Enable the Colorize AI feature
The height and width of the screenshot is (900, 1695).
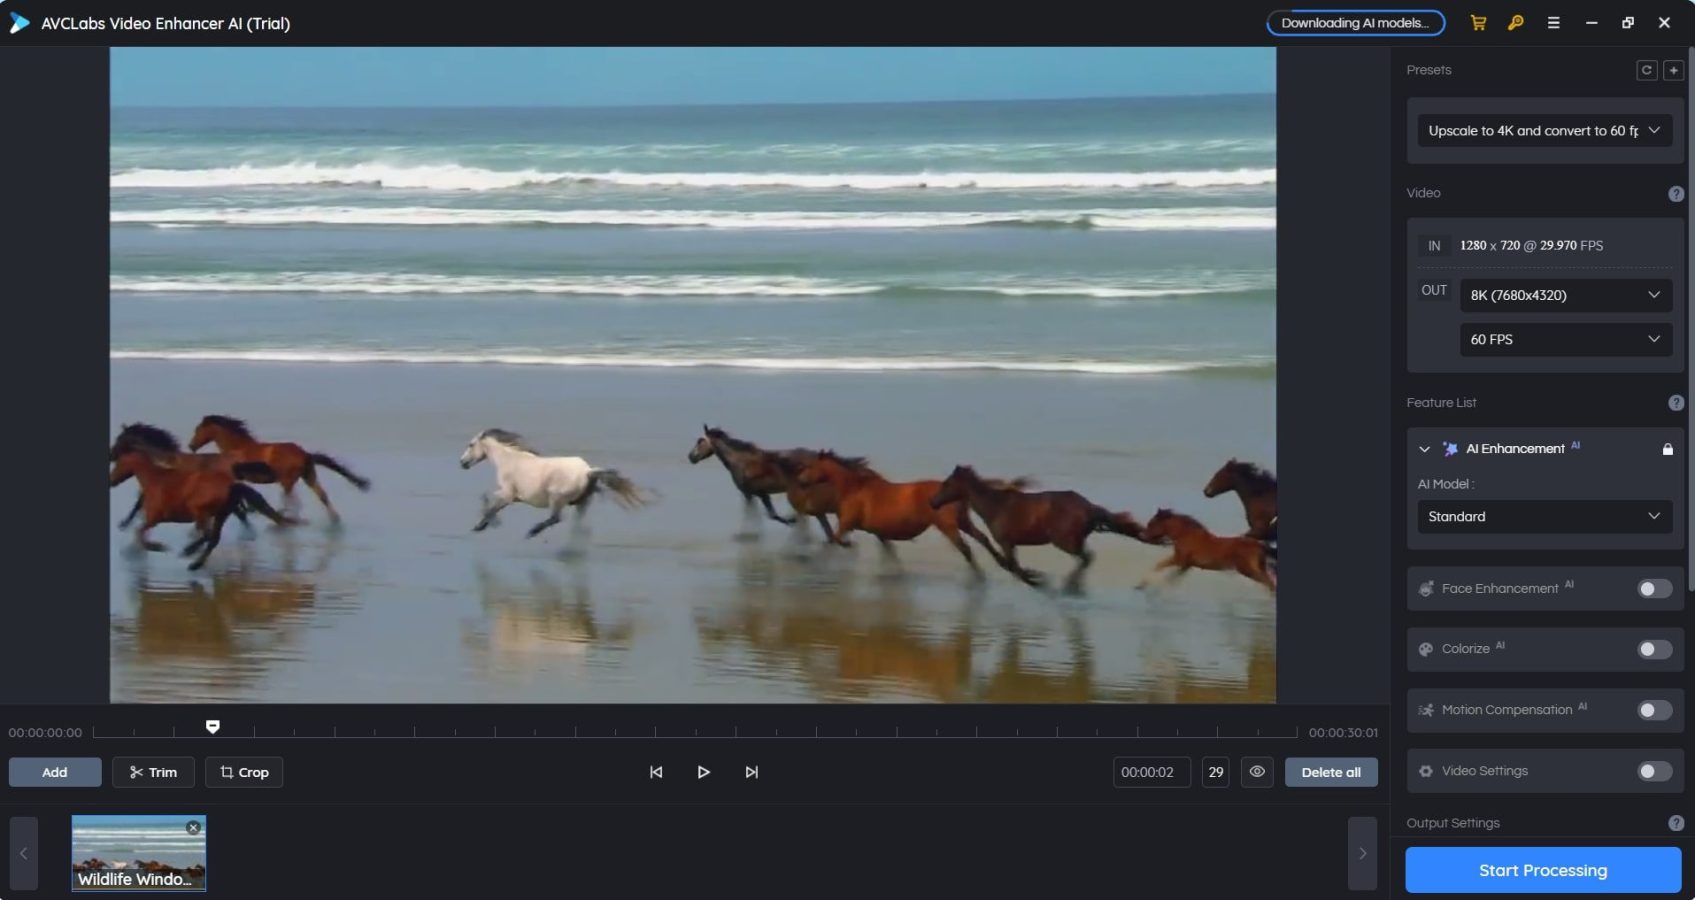pyautogui.click(x=1653, y=649)
